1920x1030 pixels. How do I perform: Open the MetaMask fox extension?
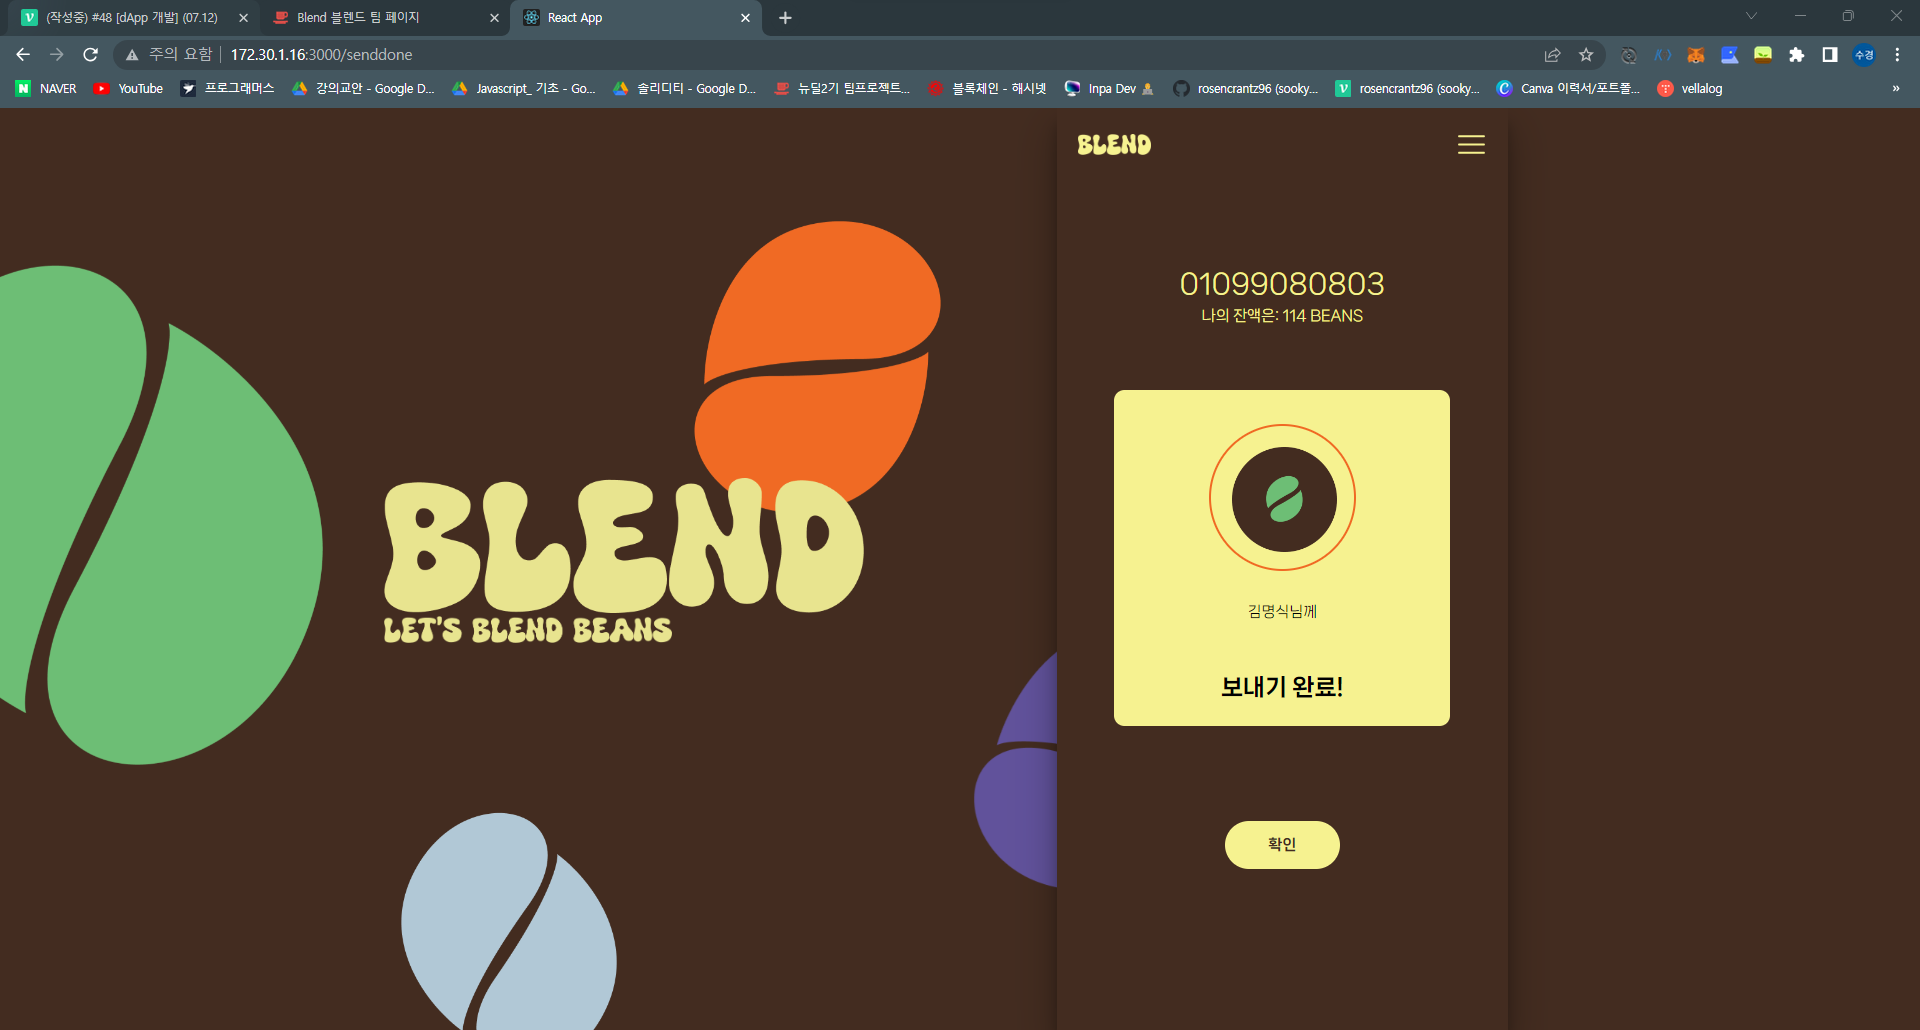[1696, 55]
